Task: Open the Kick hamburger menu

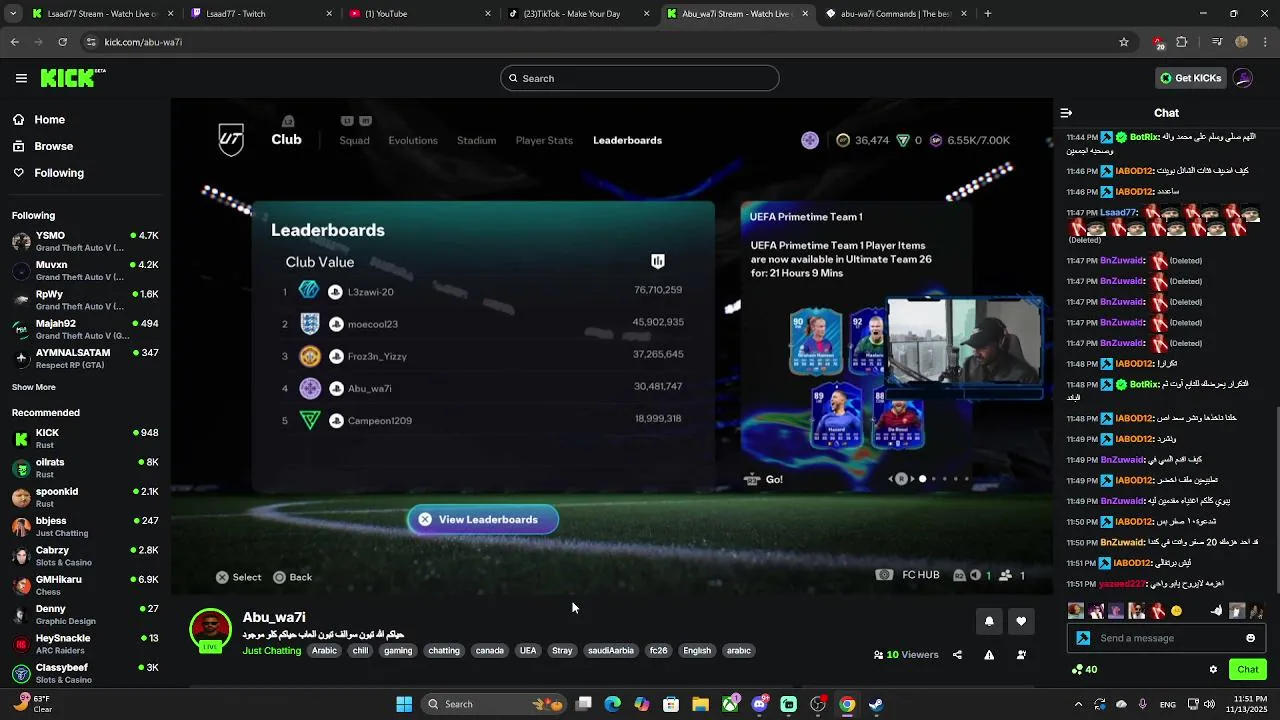Action: [x=21, y=78]
